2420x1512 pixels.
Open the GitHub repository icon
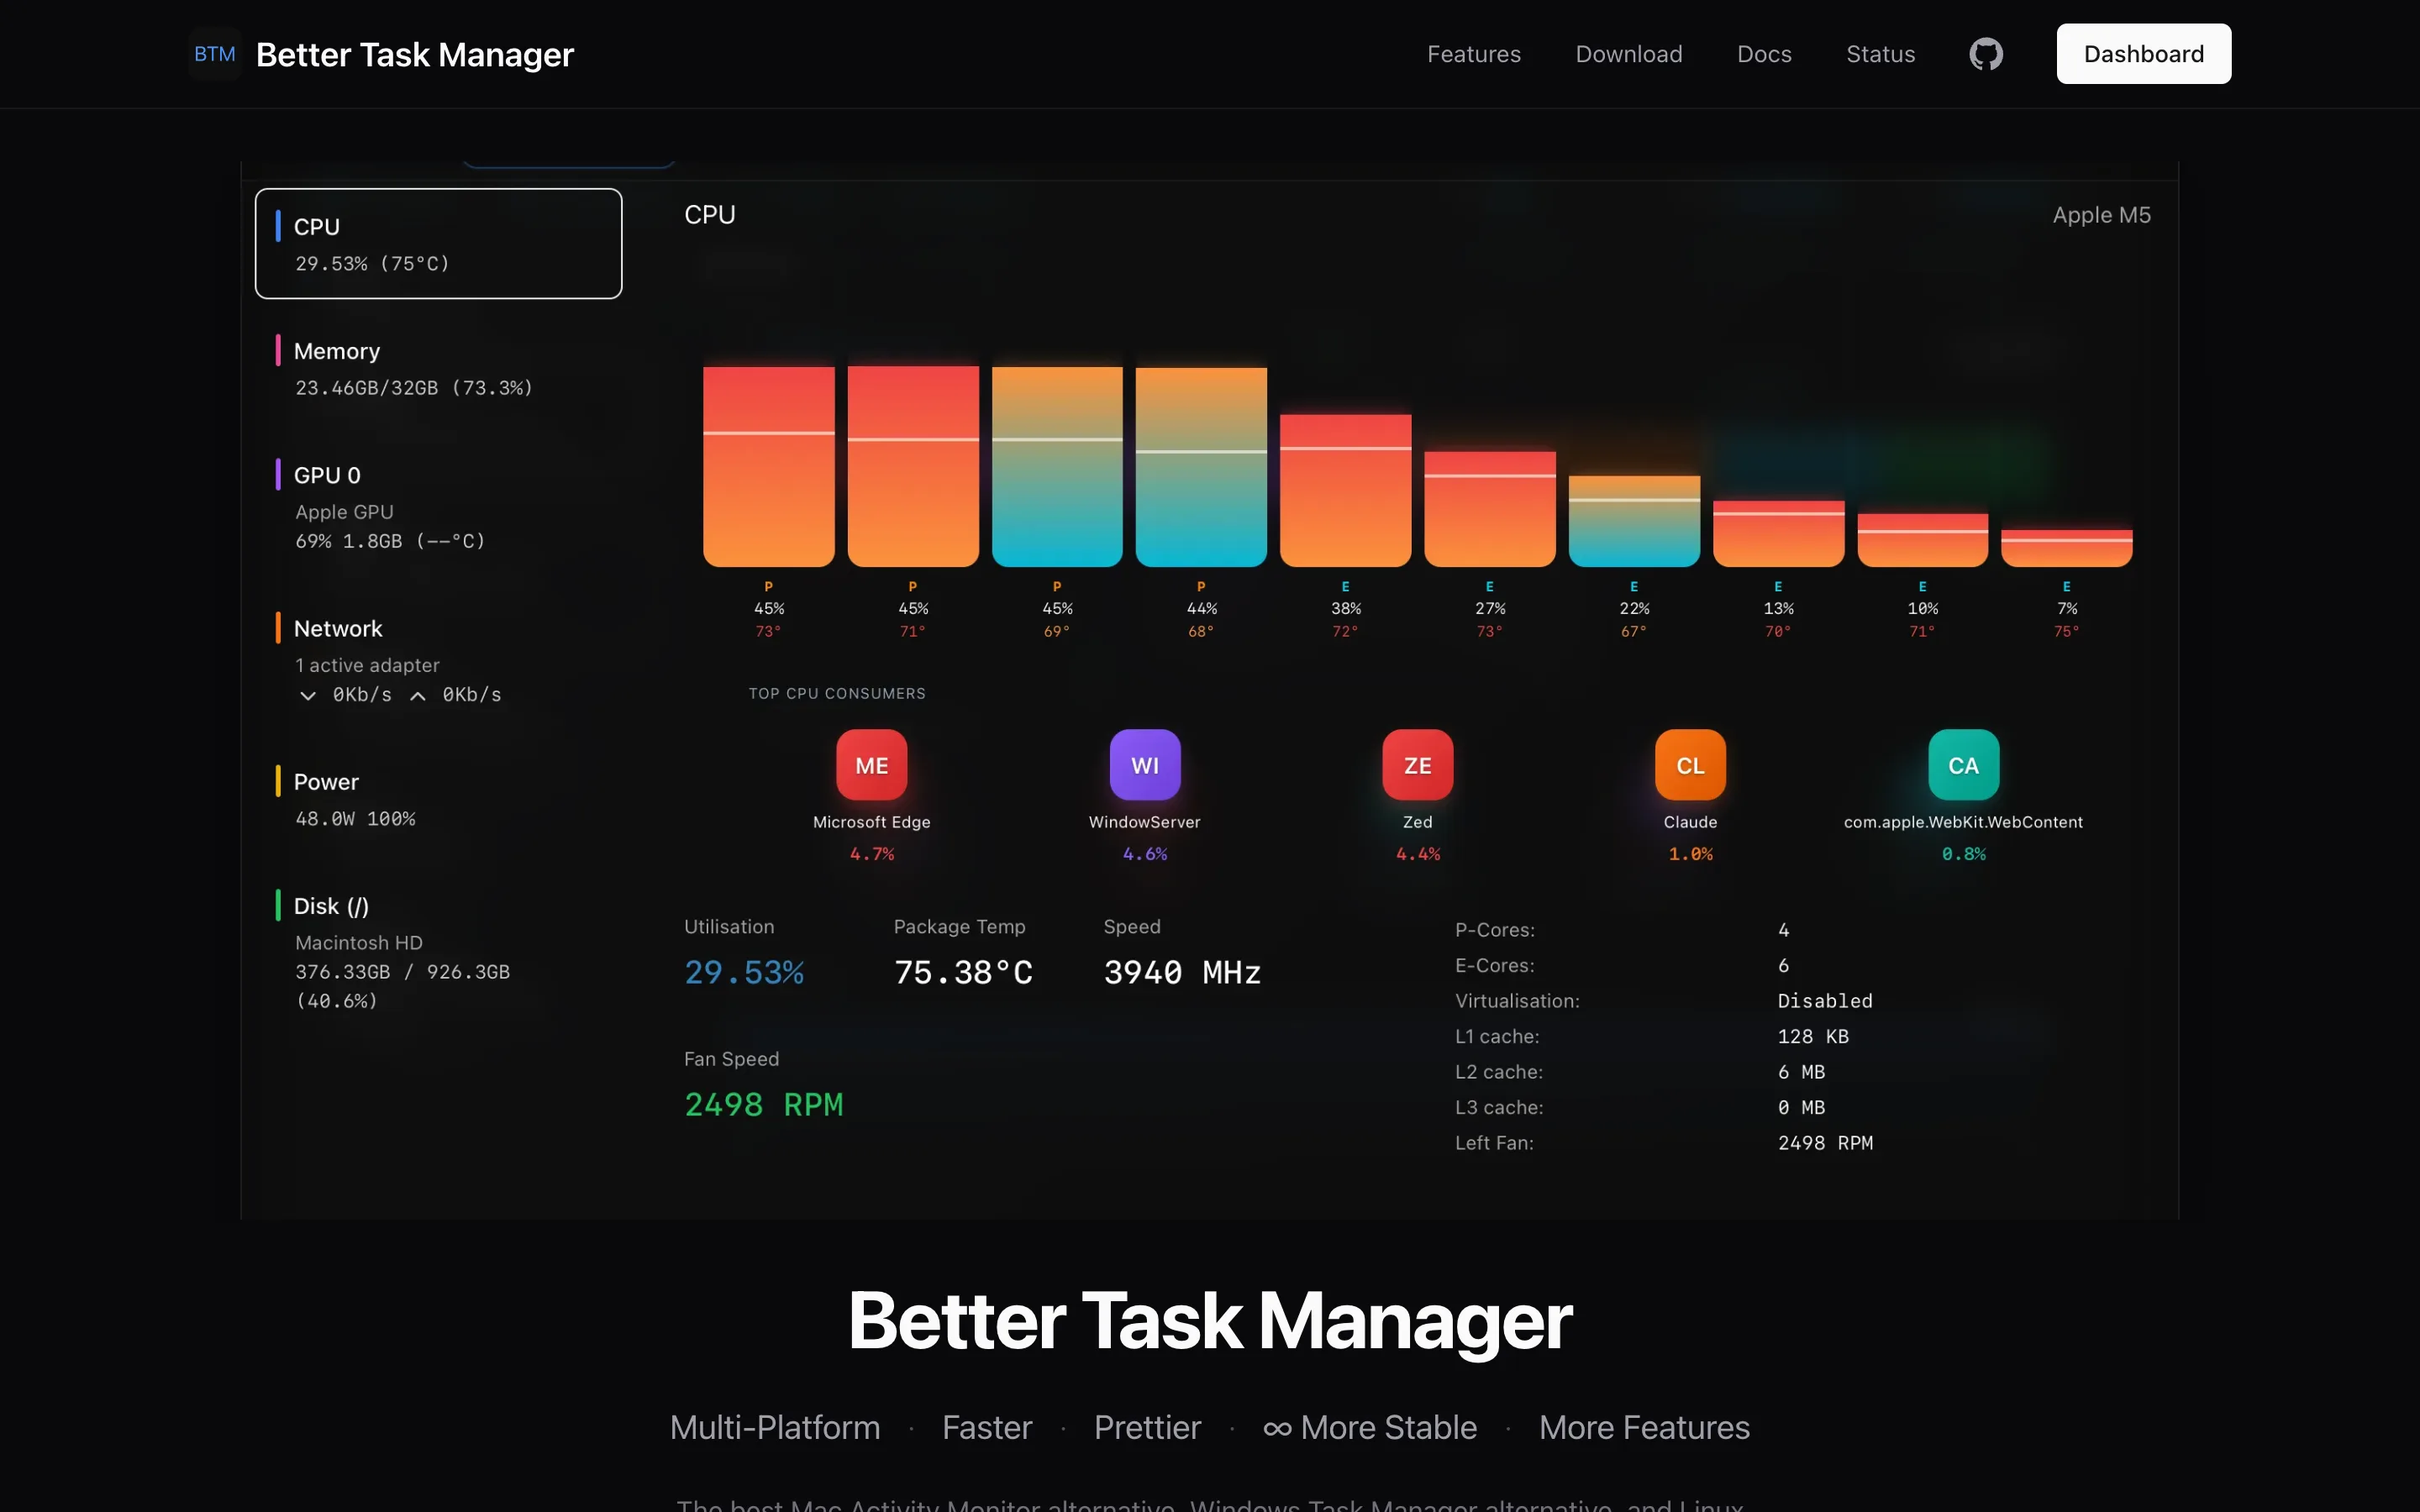(1986, 54)
